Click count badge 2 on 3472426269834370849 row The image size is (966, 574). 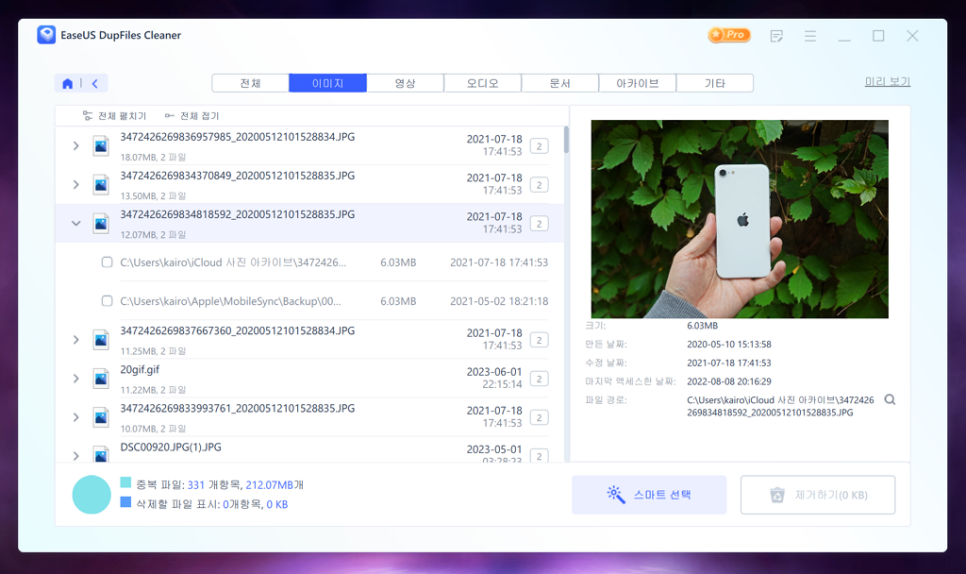pos(539,185)
